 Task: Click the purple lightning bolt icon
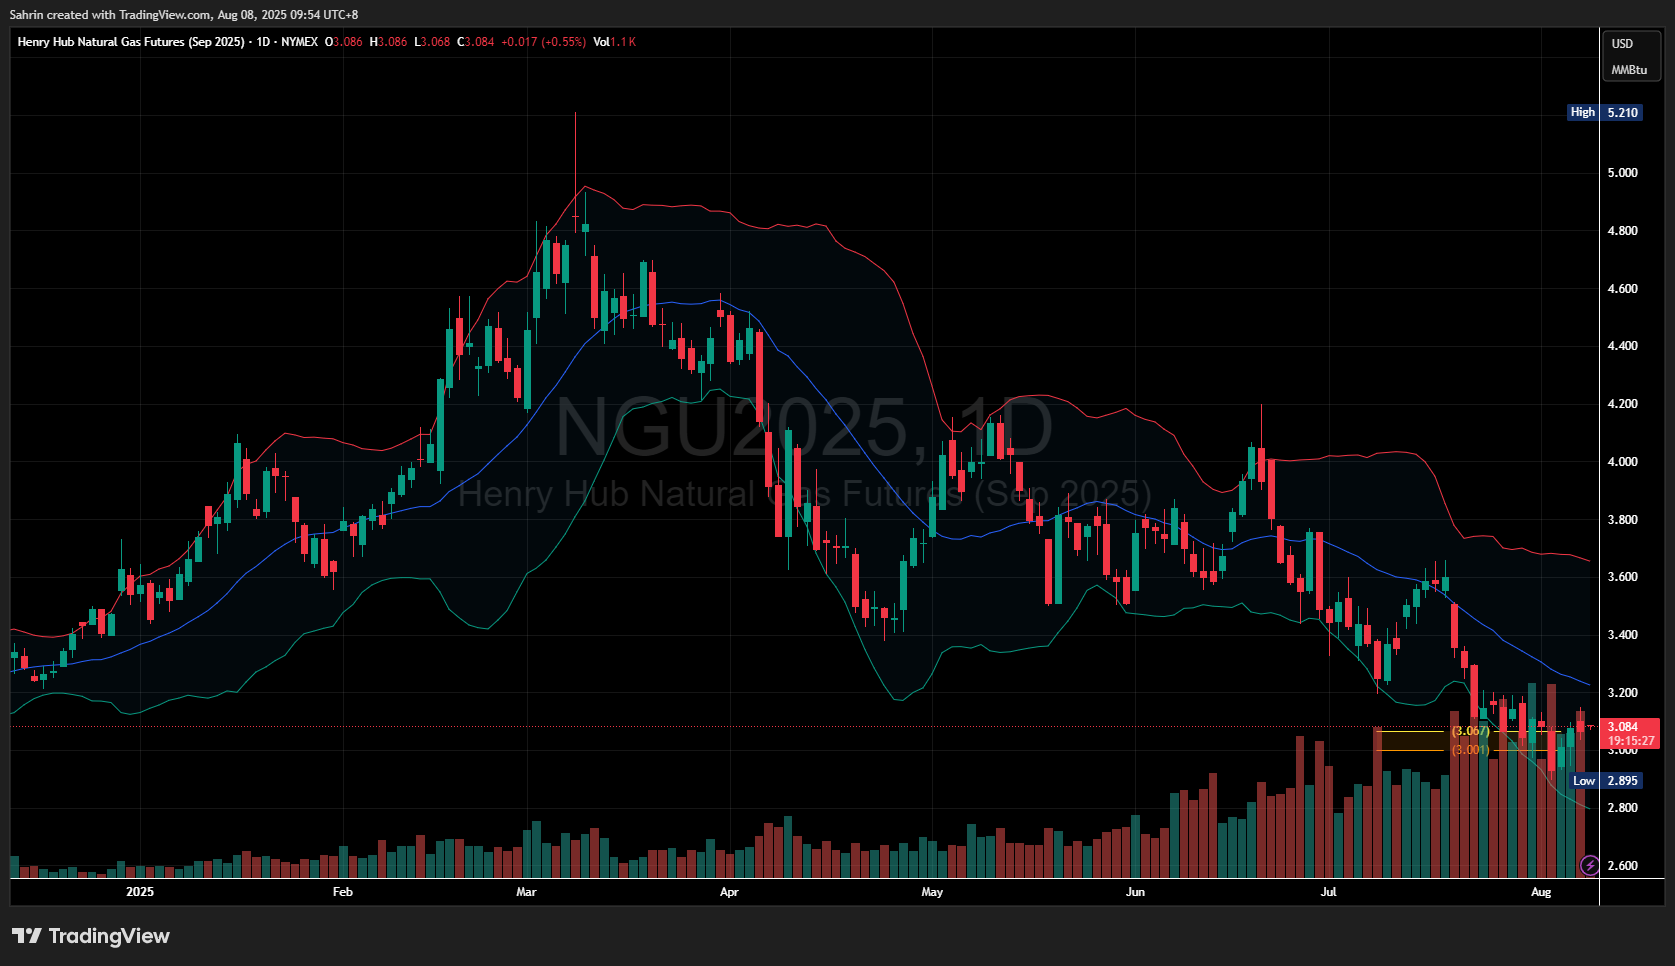tap(1589, 865)
